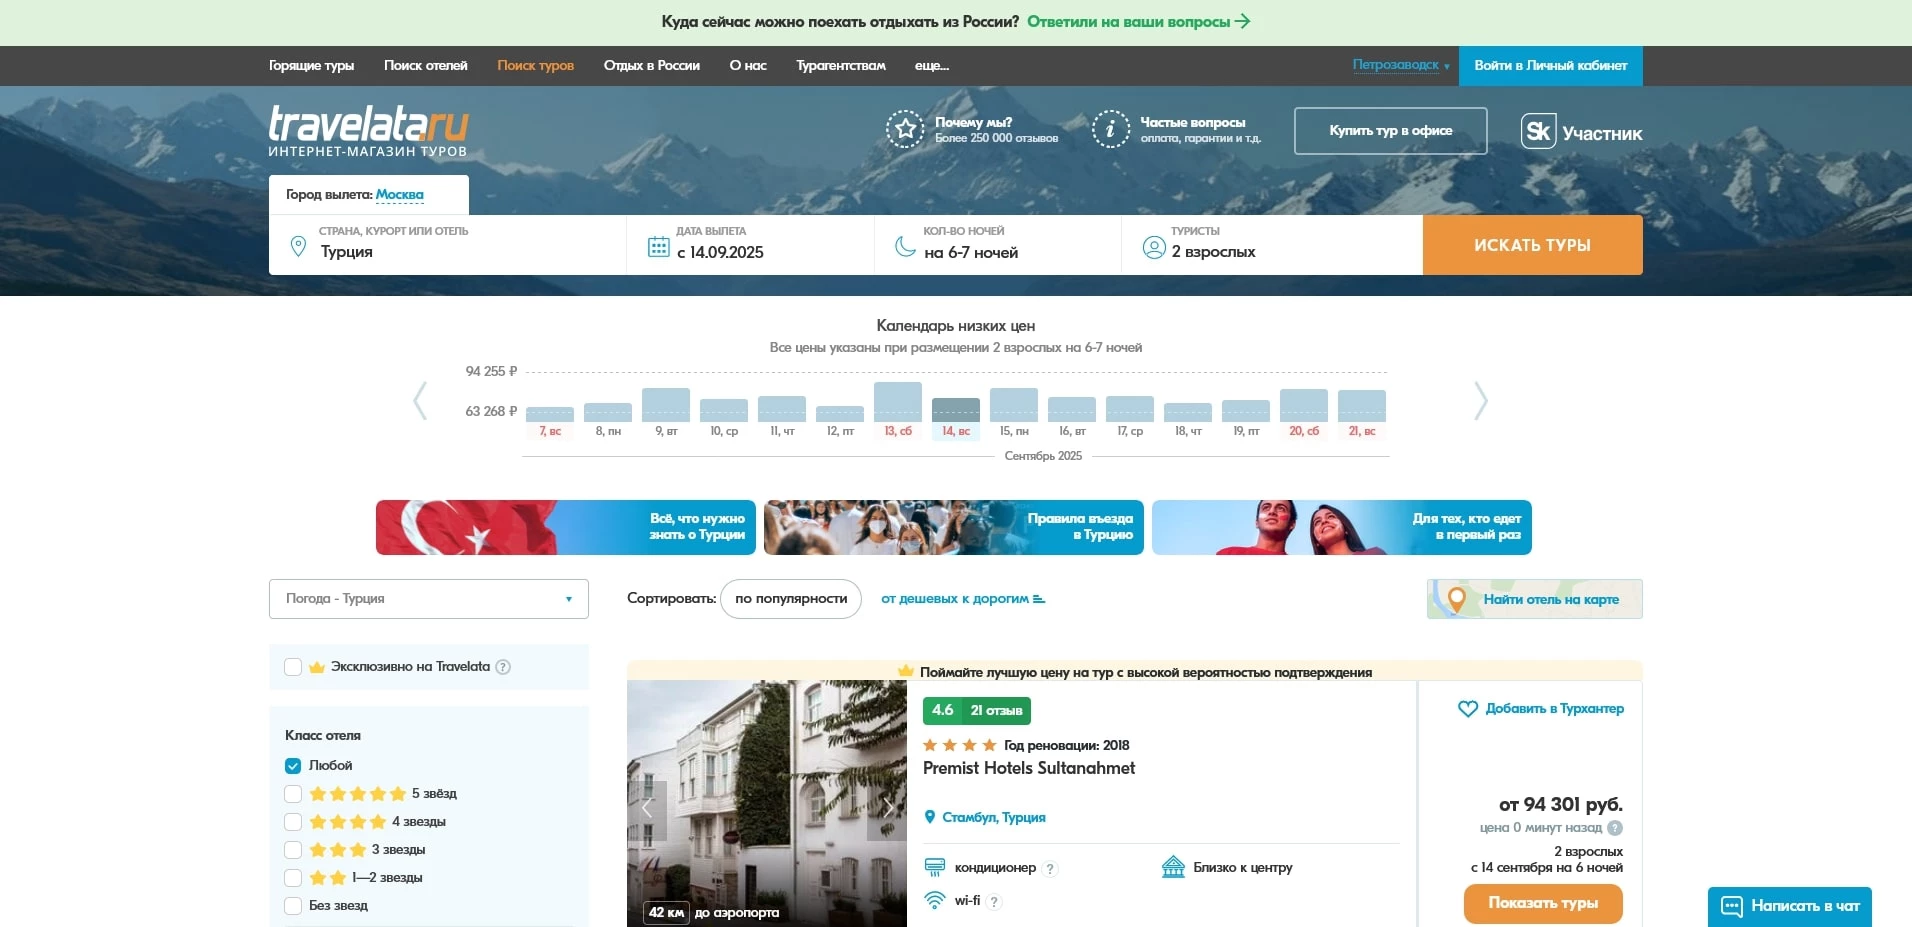Click the info icon for "Частые вопросы"
Viewport: 1912px width, 927px height.
(x=1110, y=129)
